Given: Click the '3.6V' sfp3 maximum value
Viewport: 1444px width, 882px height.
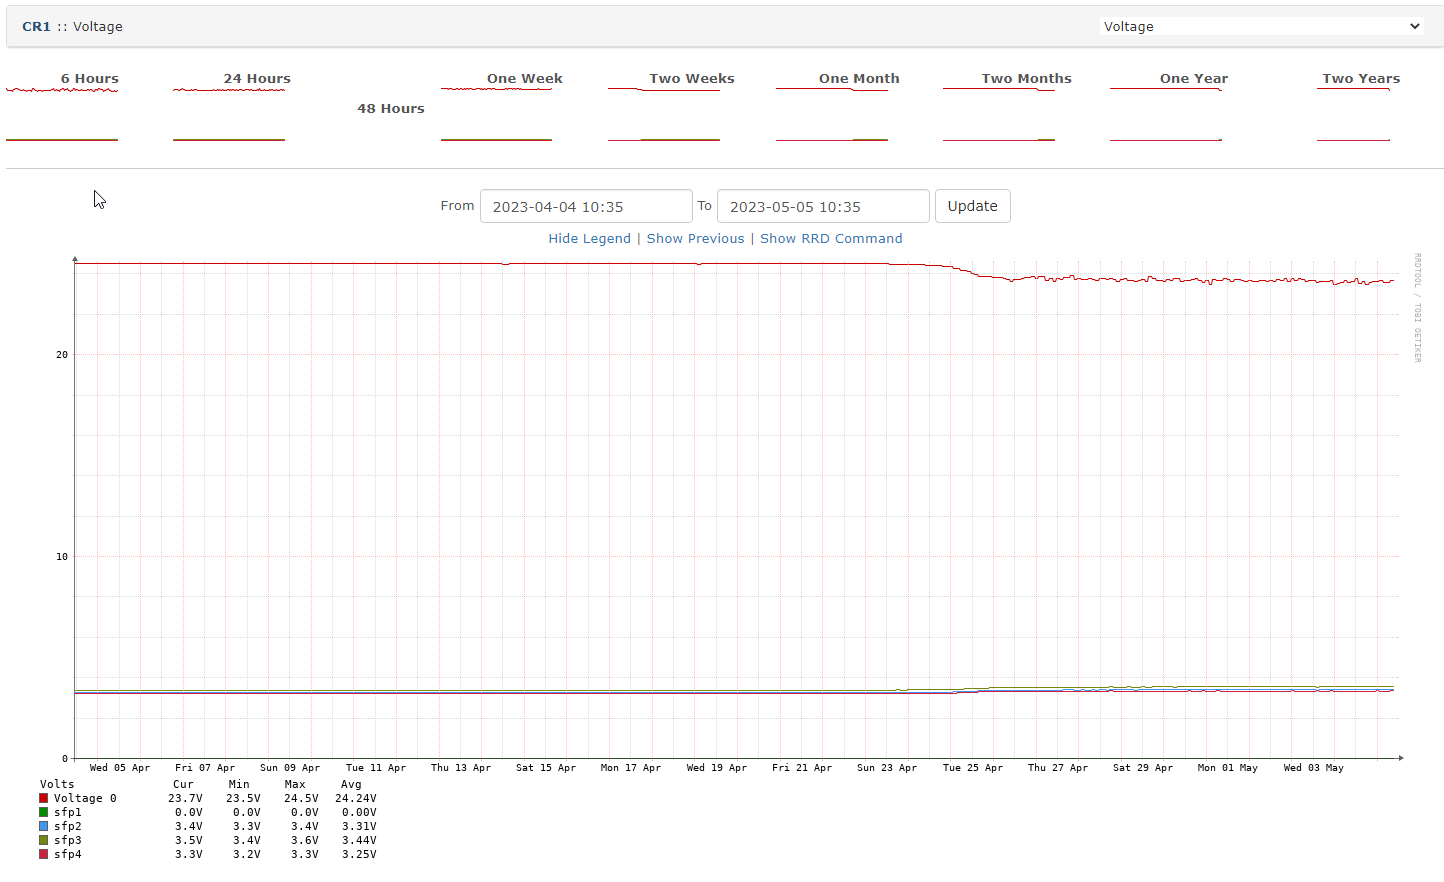Looking at the screenshot, I should pyautogui.click(x=305, y=840).
